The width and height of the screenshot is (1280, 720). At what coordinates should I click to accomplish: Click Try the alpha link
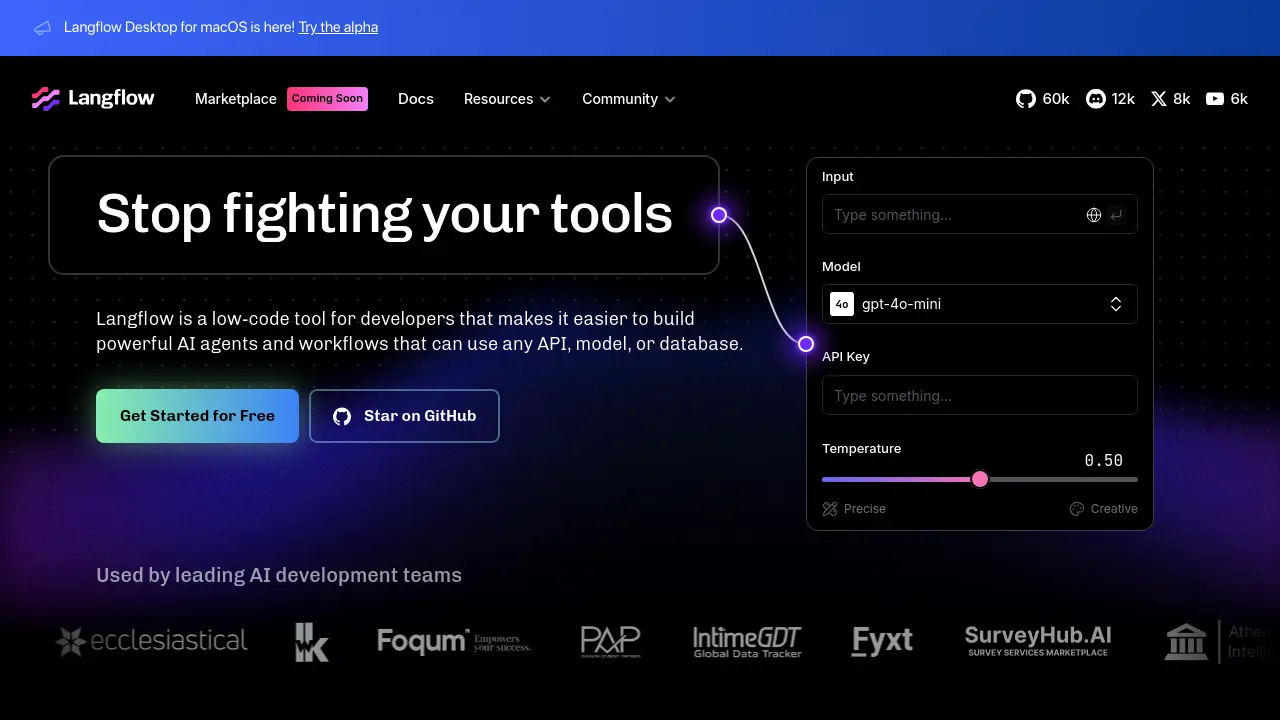[x=338, y=28]
